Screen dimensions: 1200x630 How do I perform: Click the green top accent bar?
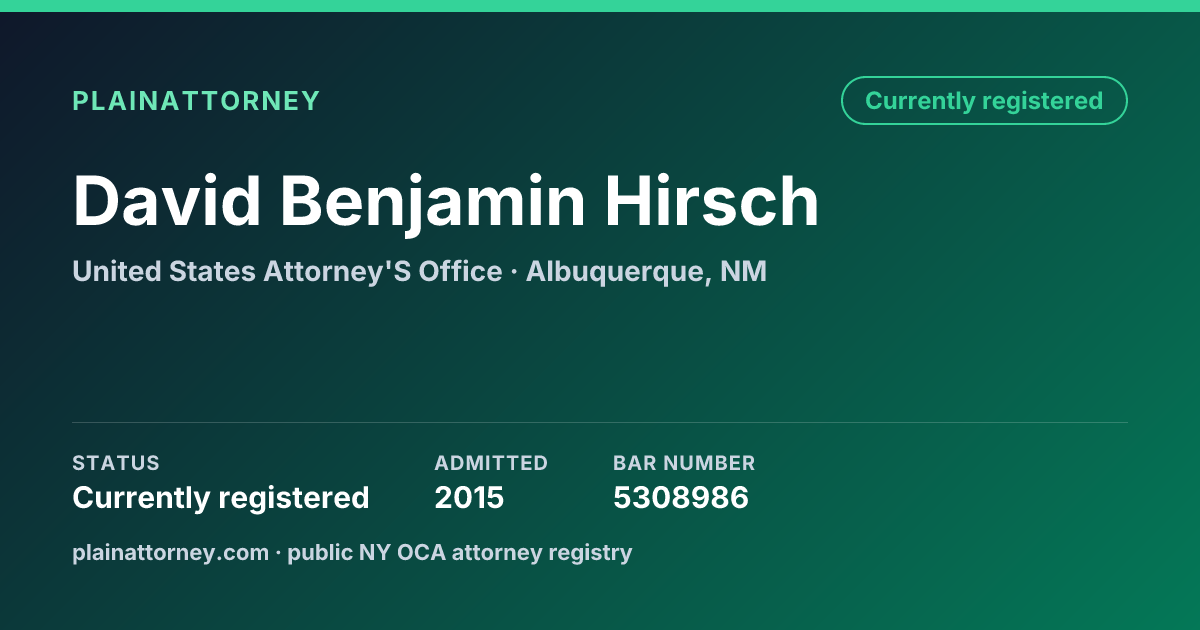[x=600, y=6]
